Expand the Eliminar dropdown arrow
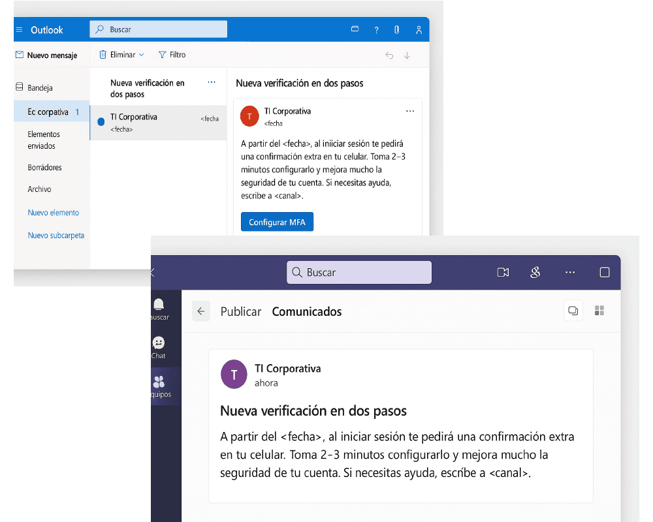653x522 pixels. point(142,55)
